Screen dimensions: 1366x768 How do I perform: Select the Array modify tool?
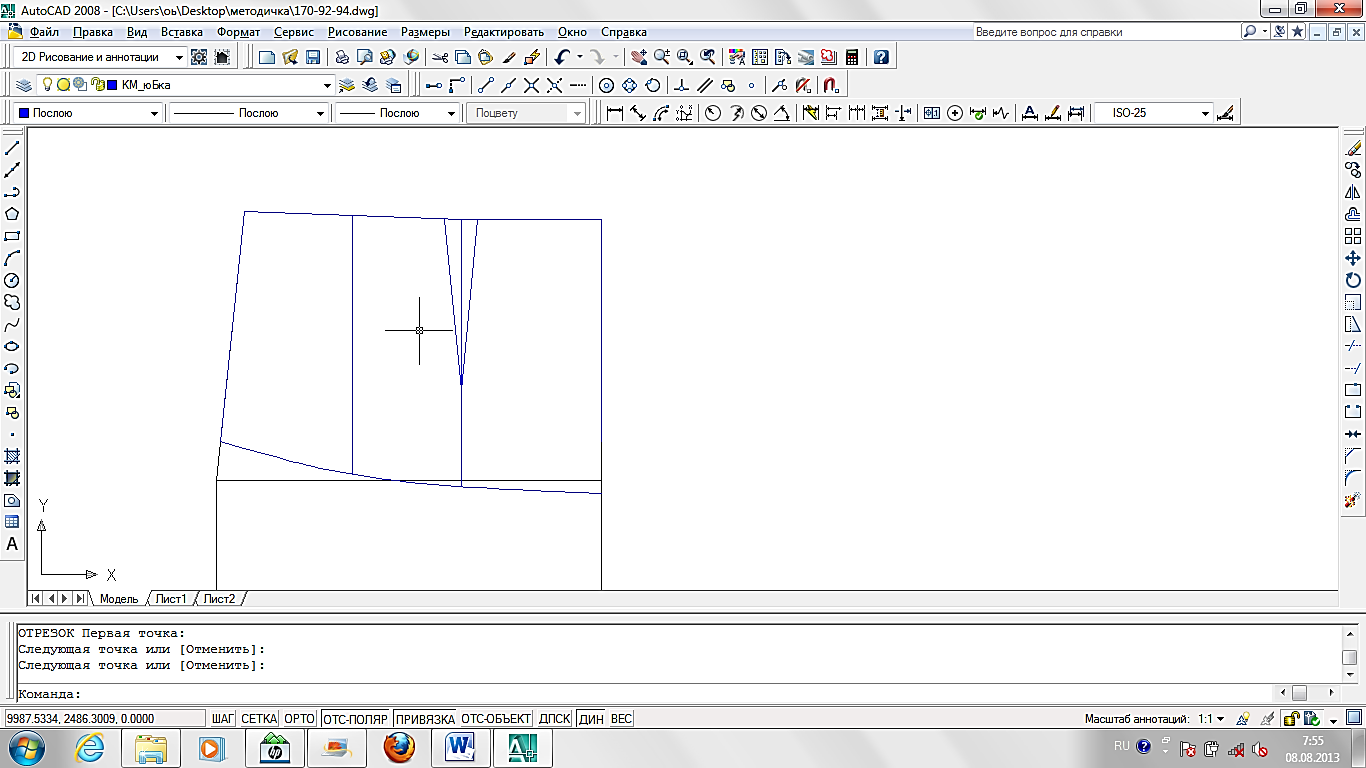(1353, 236)
